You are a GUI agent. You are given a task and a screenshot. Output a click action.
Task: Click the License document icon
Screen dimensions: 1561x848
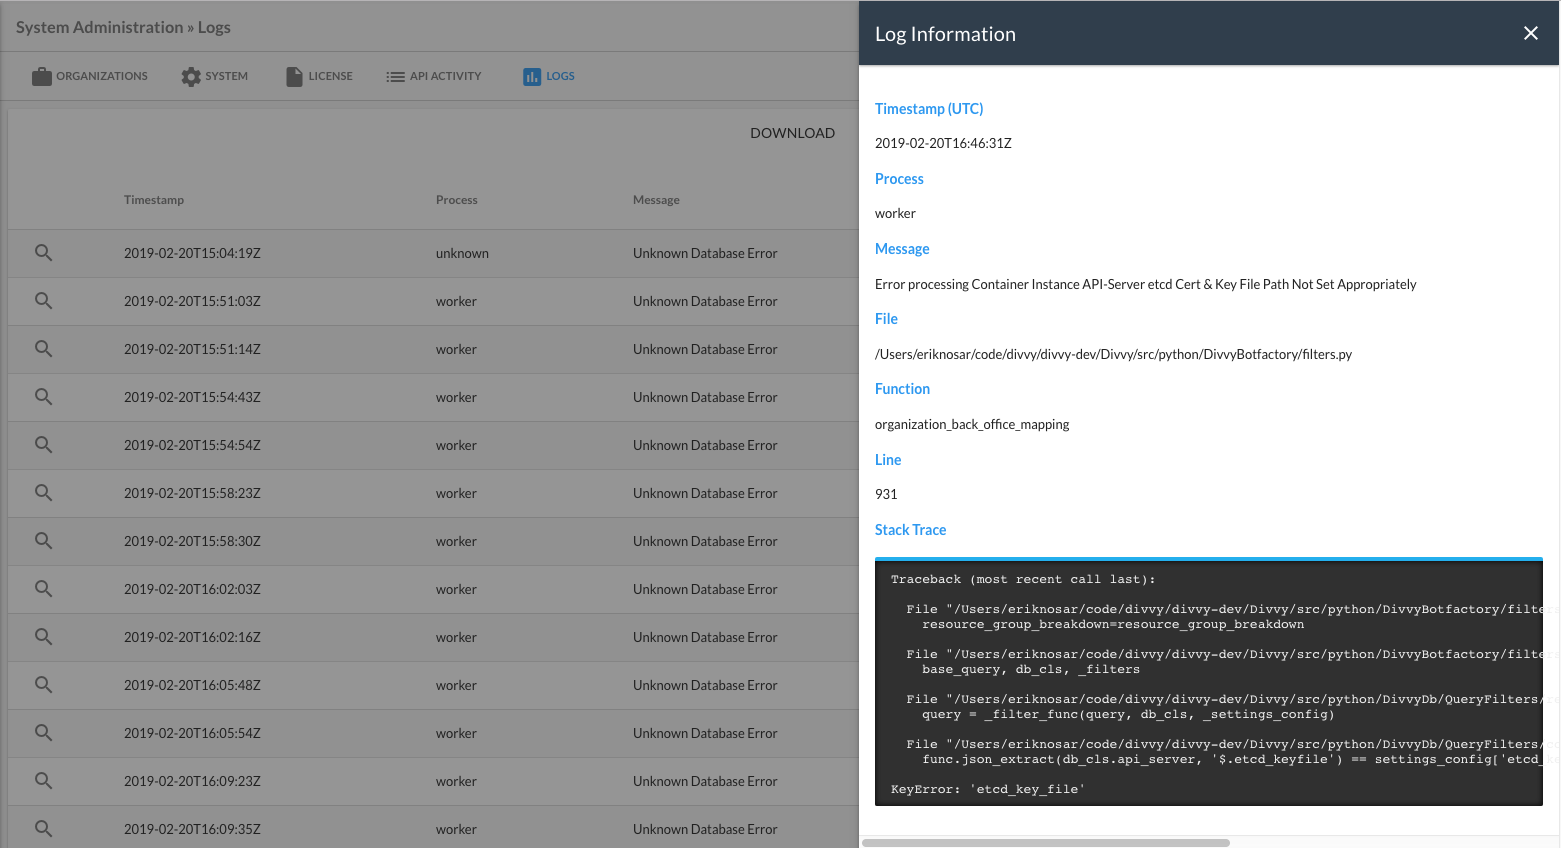(294, 76)
